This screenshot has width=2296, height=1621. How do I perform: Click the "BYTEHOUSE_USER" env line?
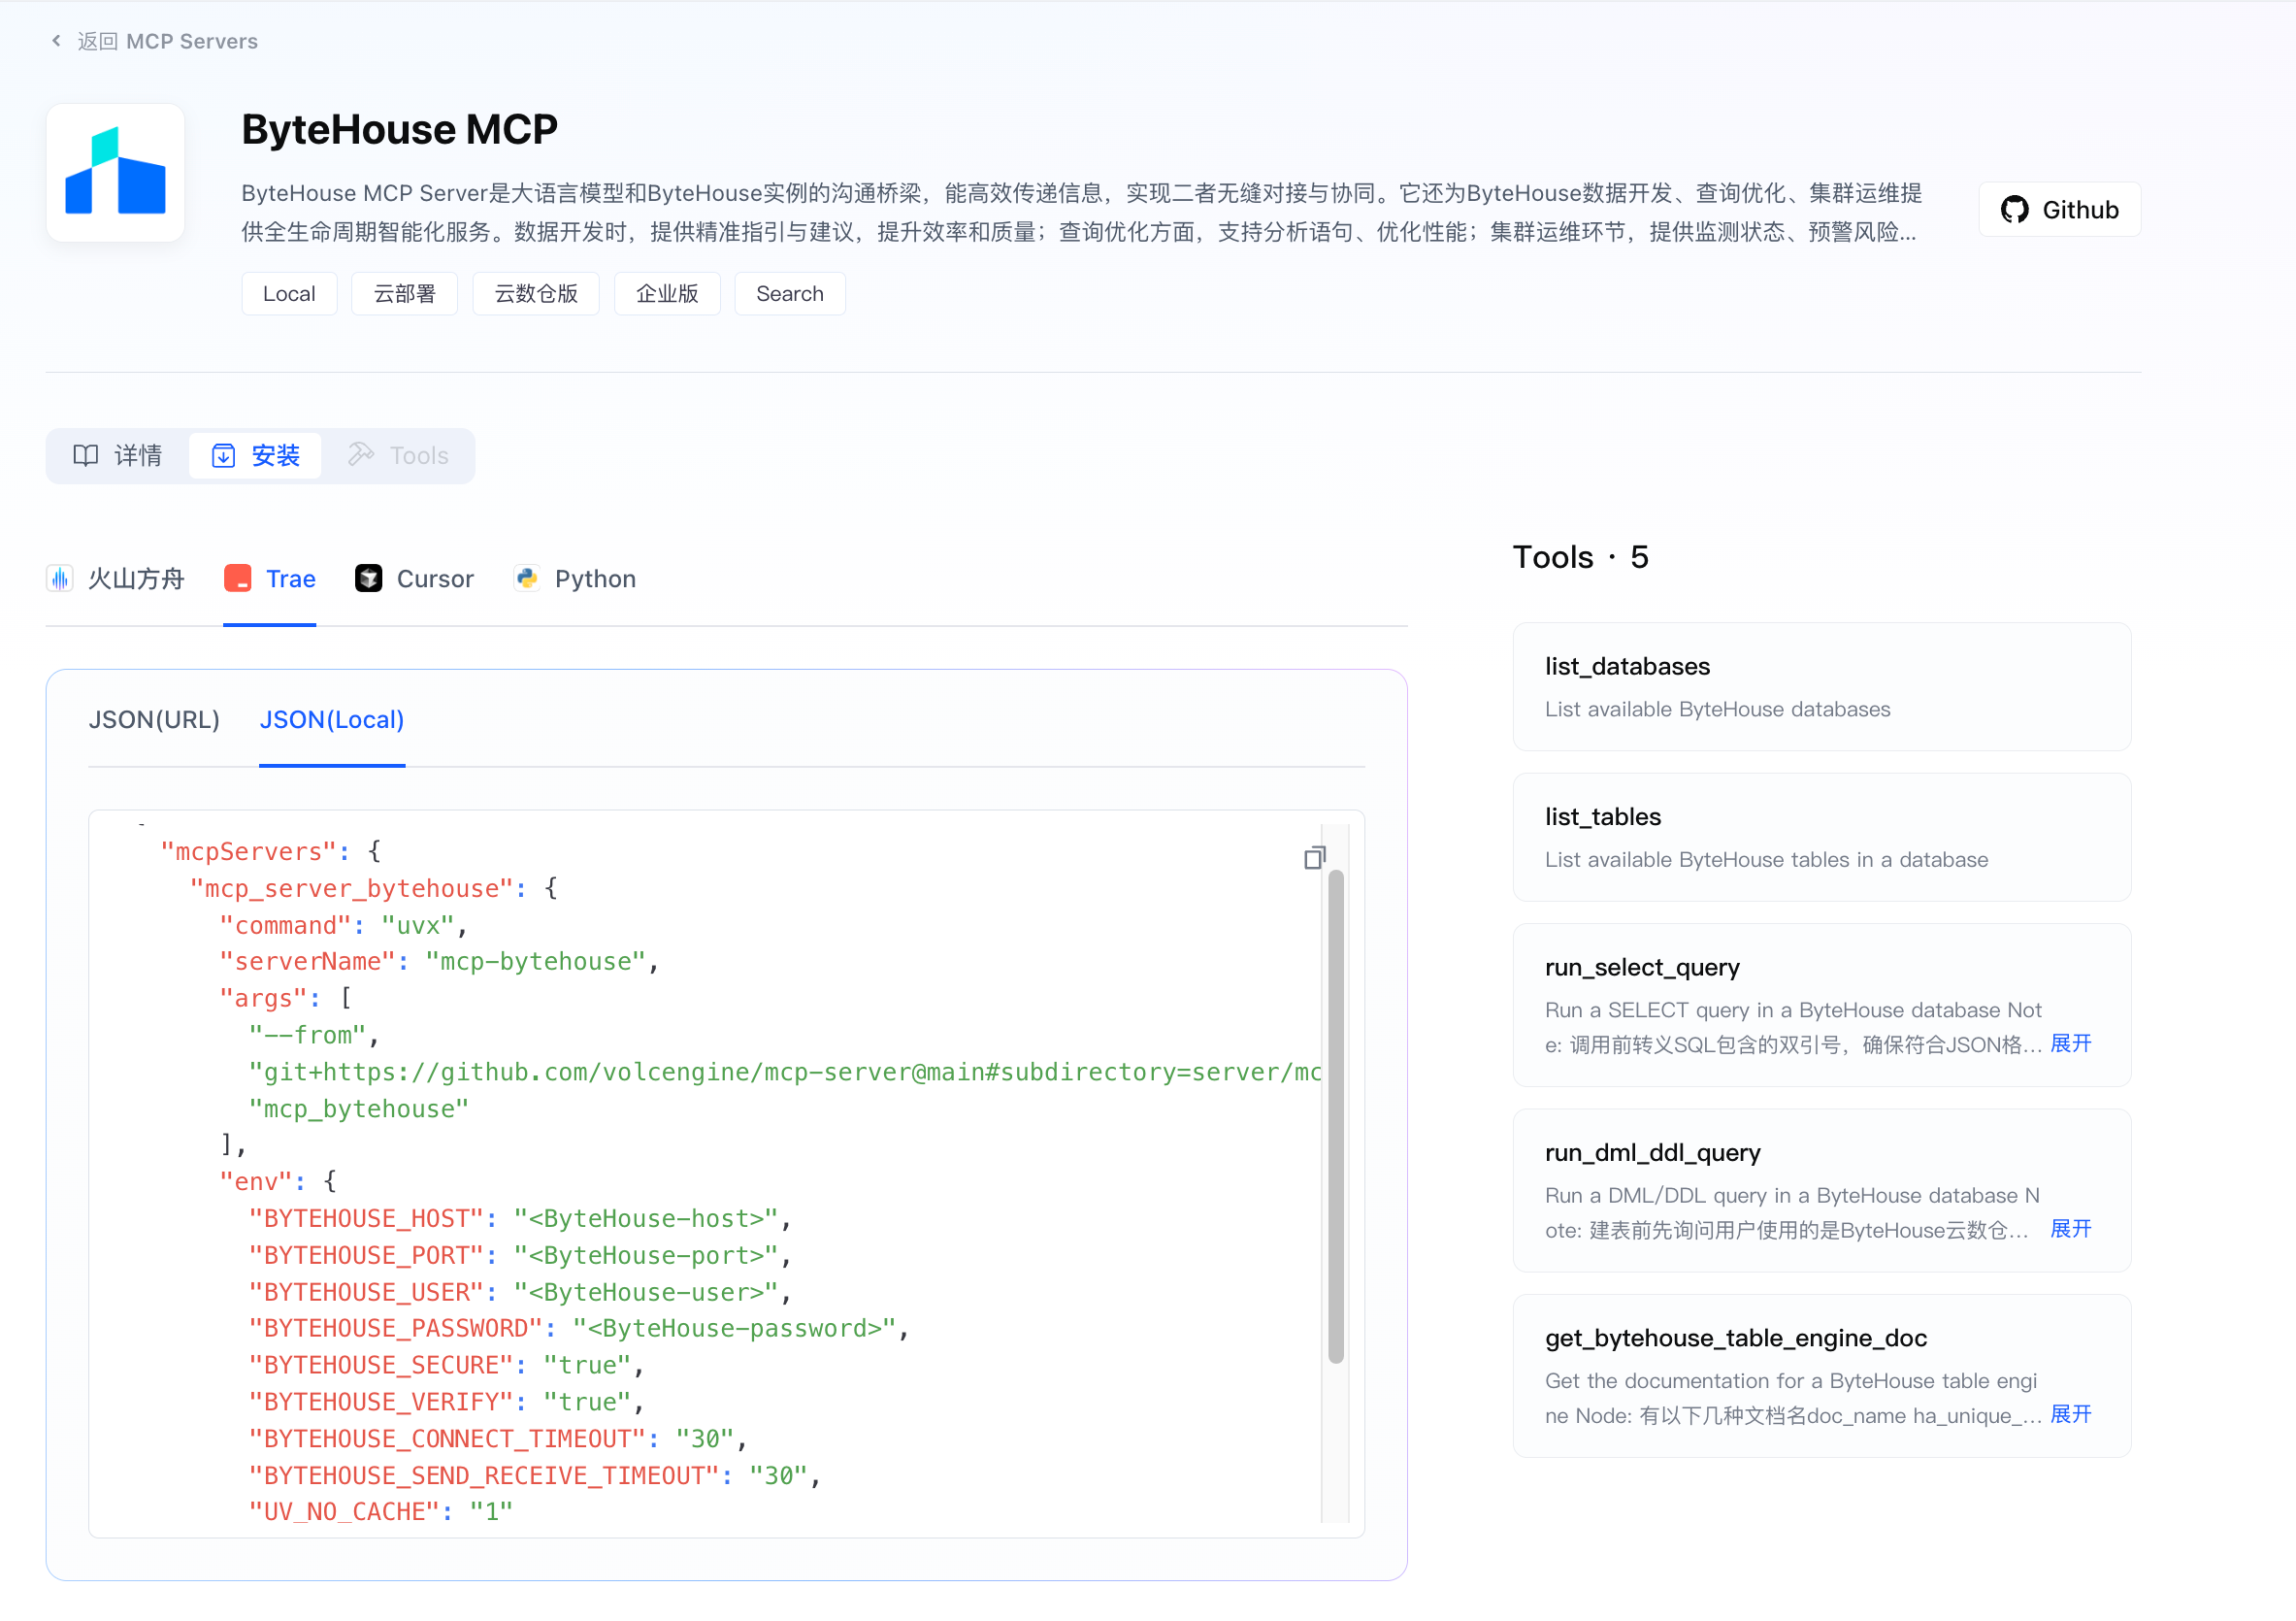click(520, 1292)
